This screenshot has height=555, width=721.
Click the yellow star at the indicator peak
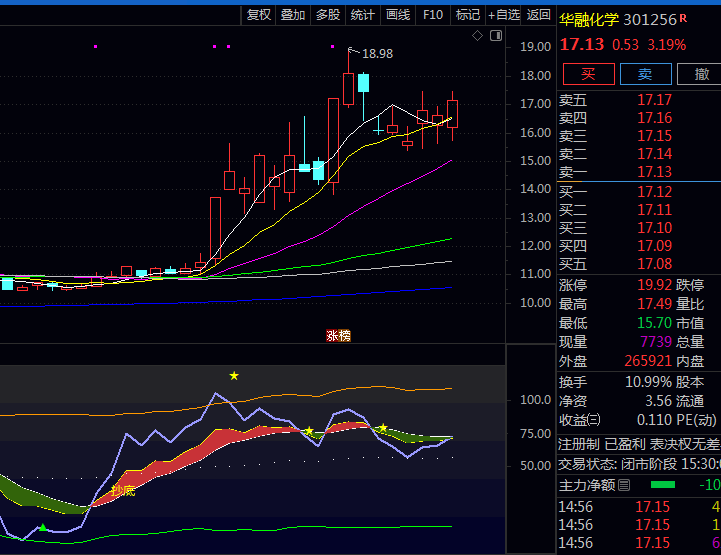pyautogui.click(x=234, y=376)
